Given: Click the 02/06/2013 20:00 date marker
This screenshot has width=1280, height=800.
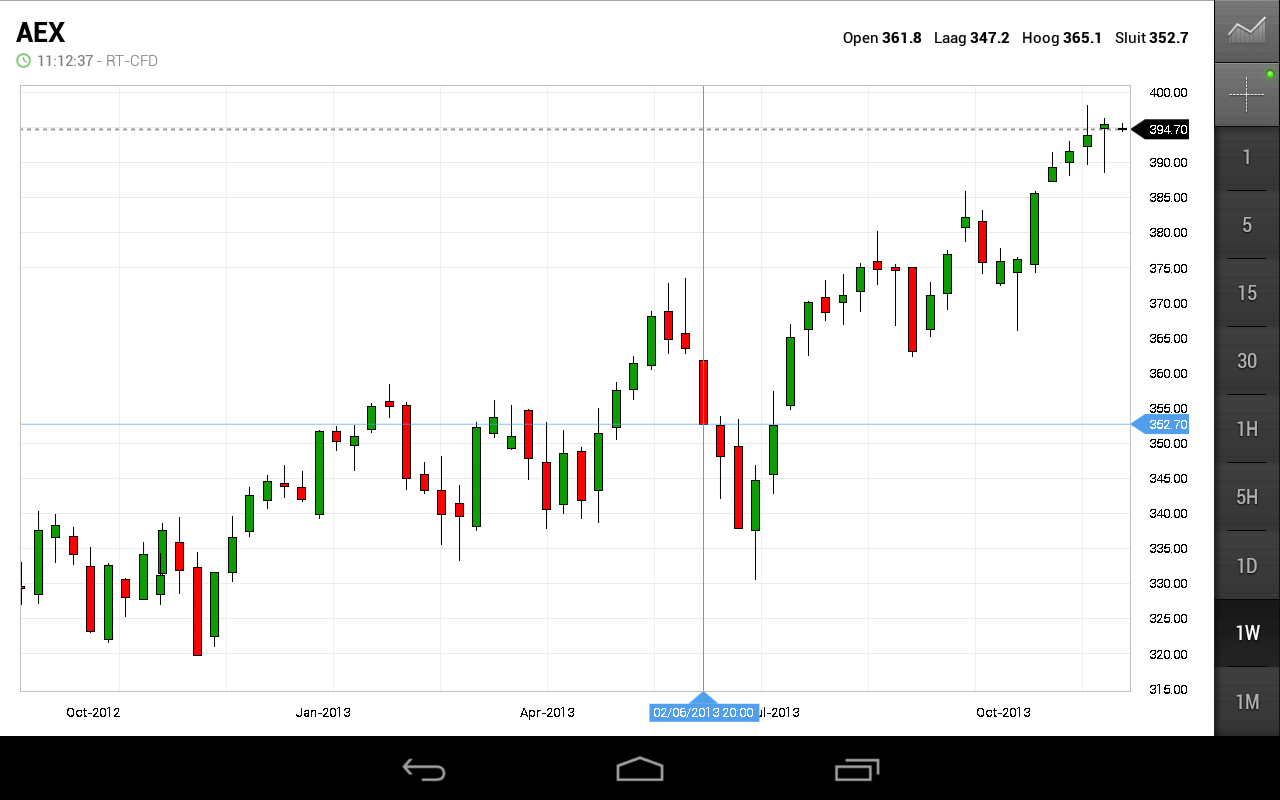Looking at the screenshot, I should [703, 713].
